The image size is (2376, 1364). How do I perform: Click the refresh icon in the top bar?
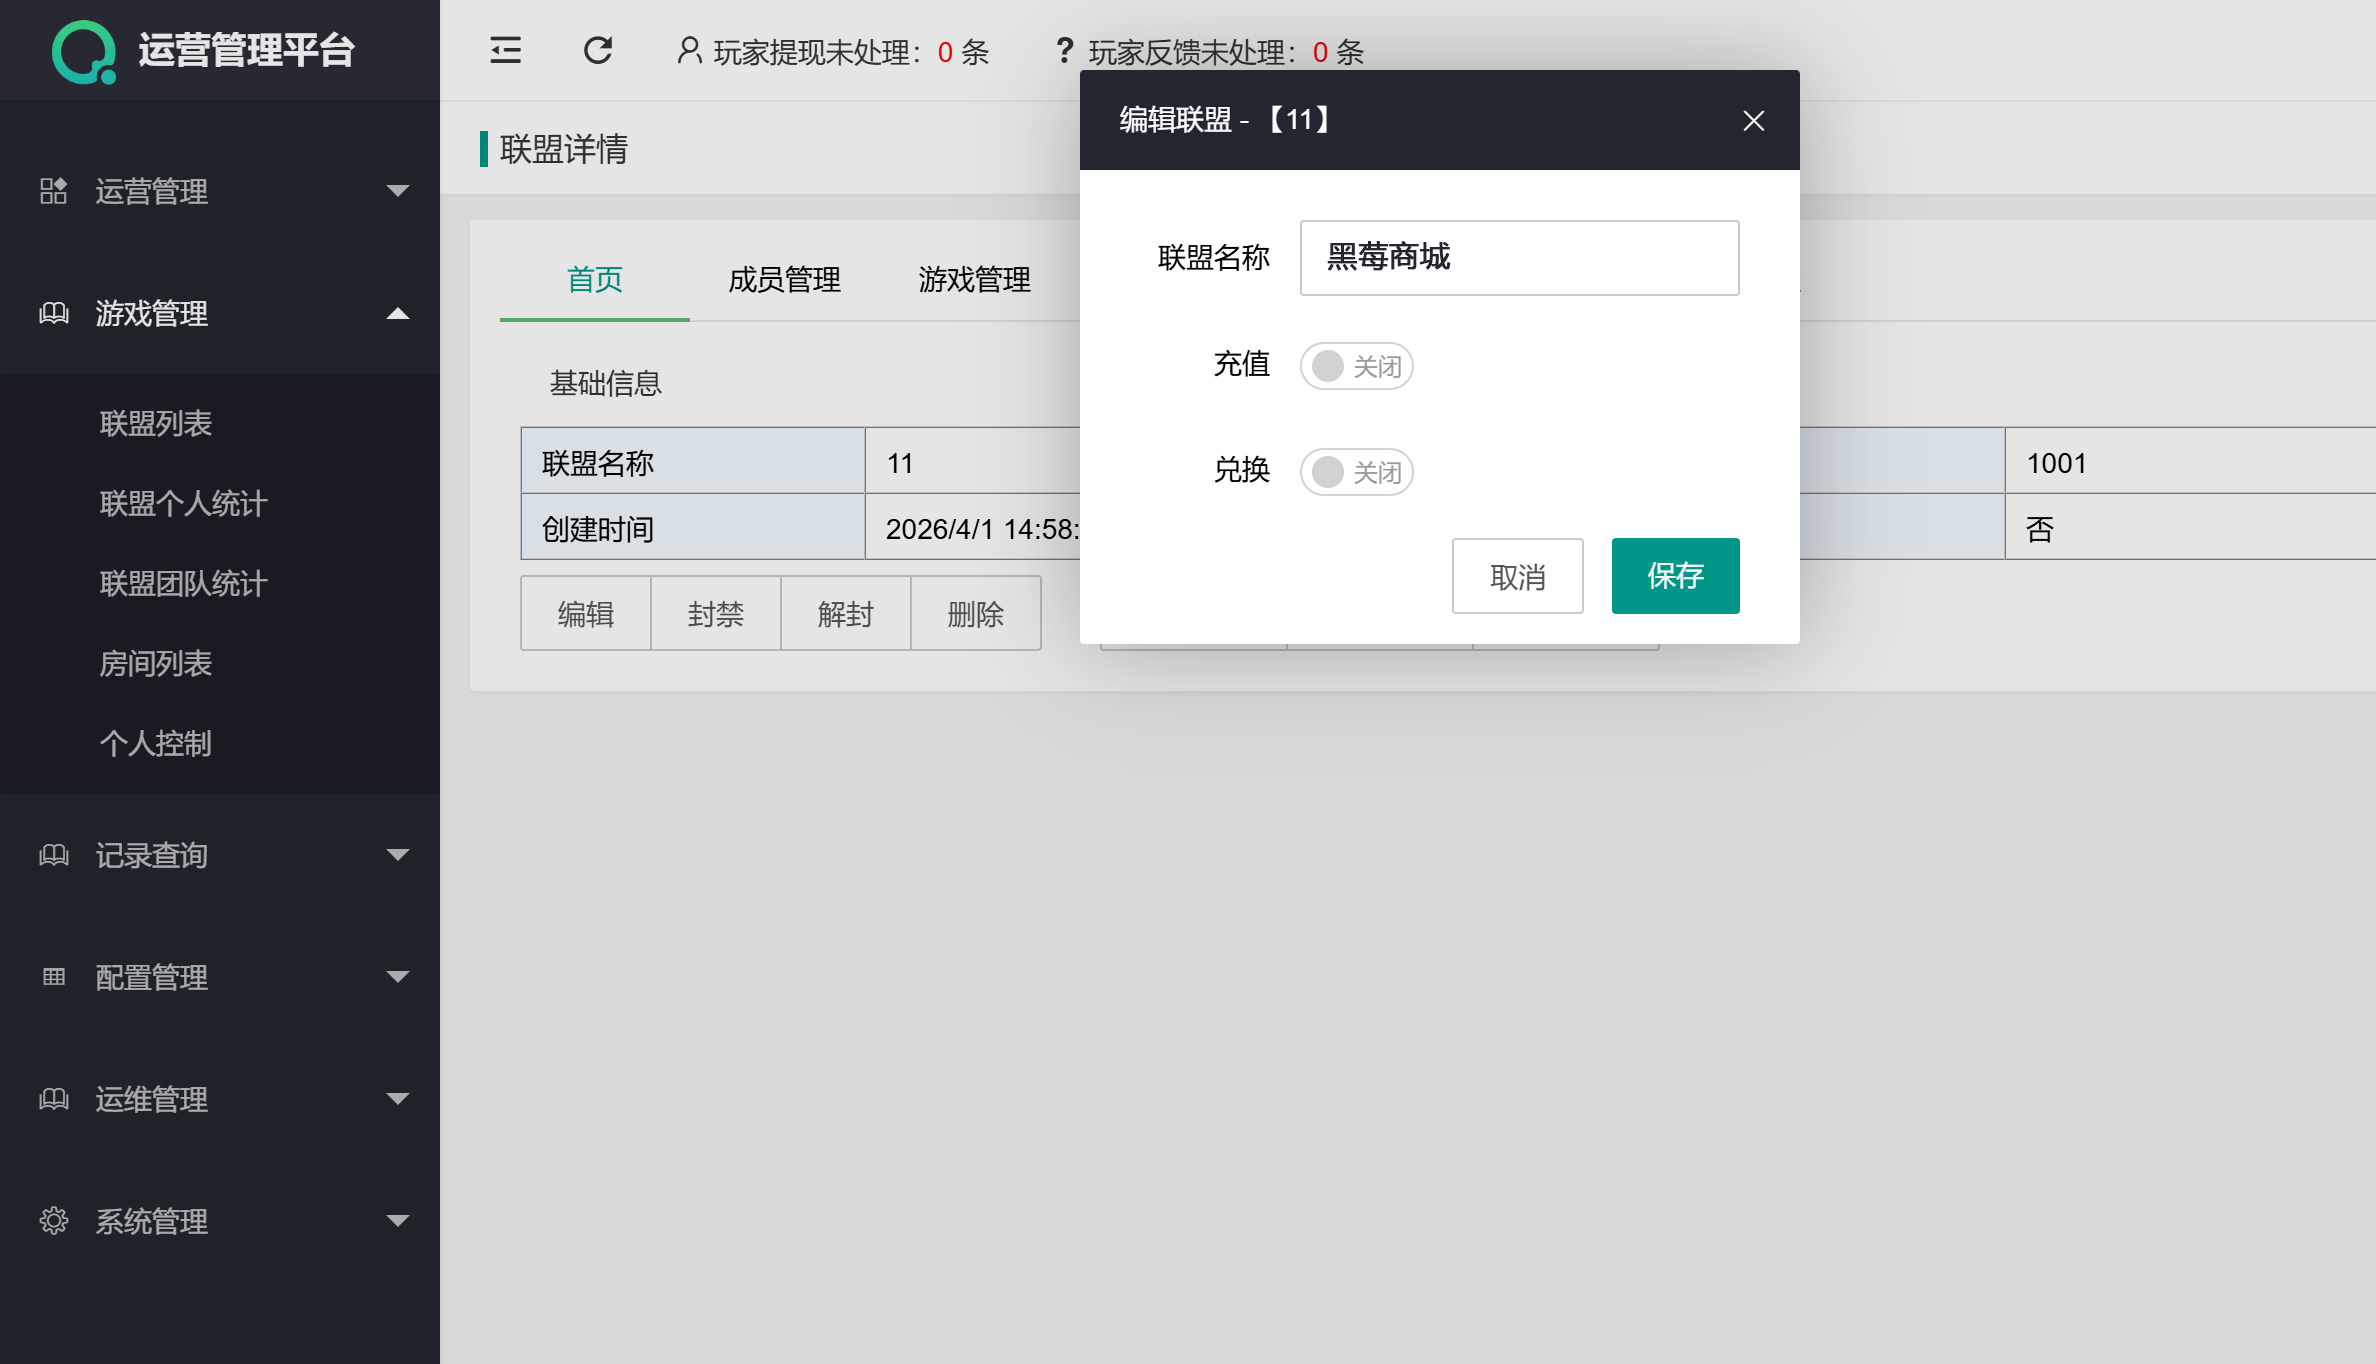[x=597, y=50]
